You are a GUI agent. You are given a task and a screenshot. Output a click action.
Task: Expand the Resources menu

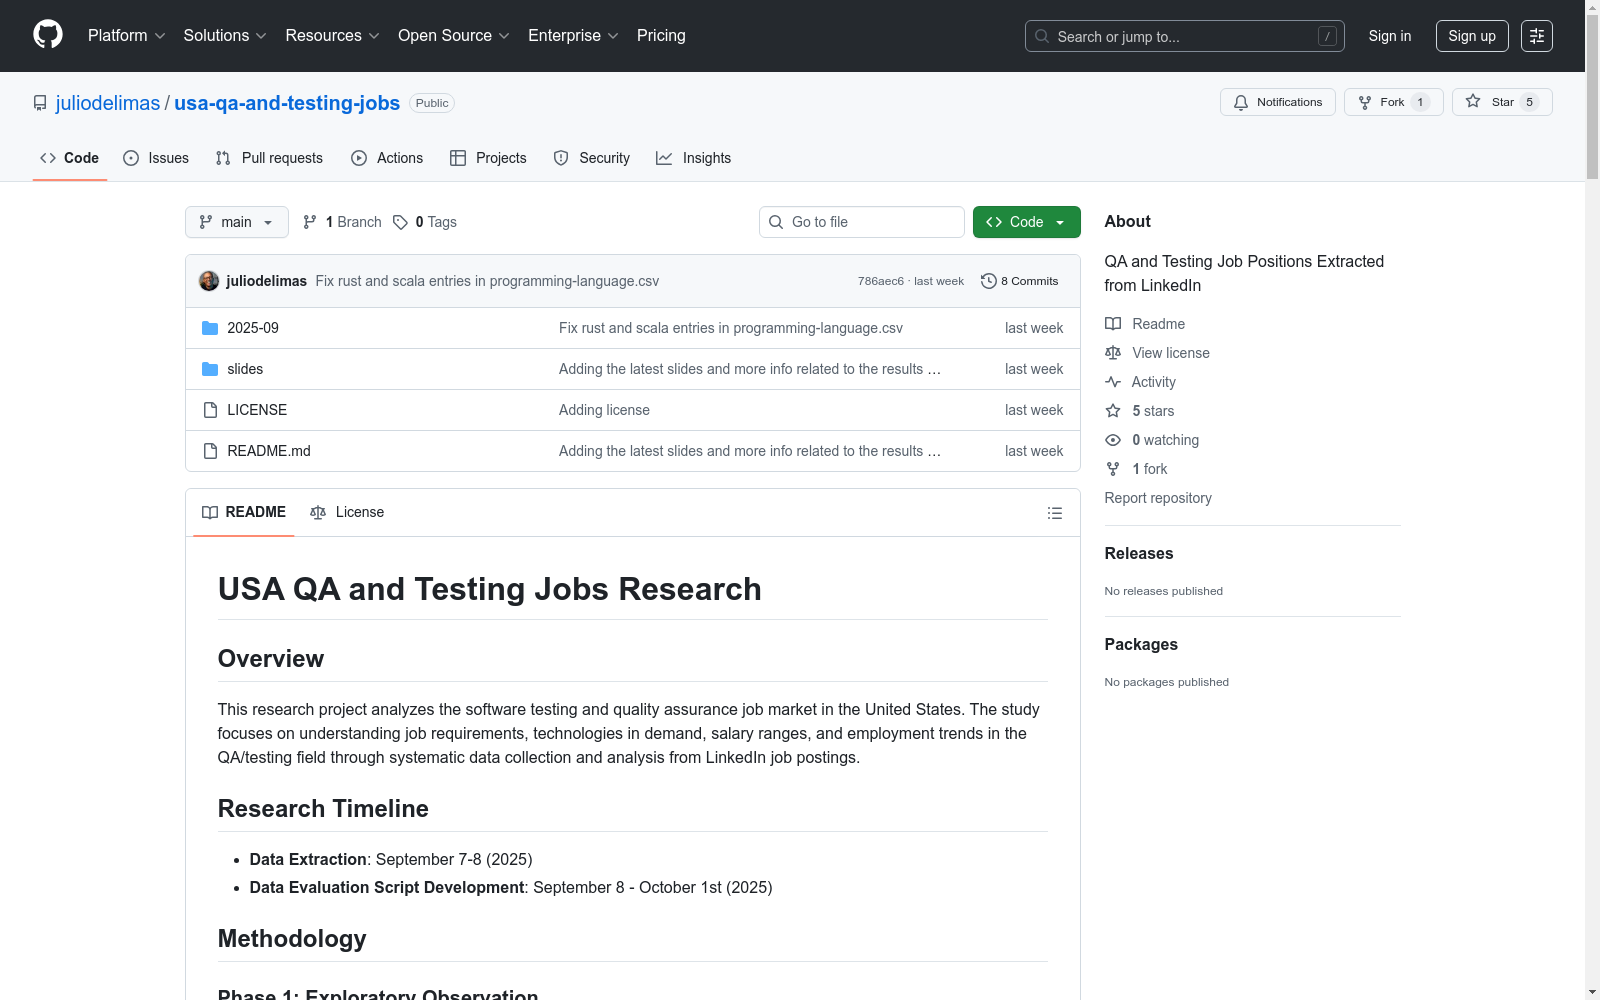[332, 36]
